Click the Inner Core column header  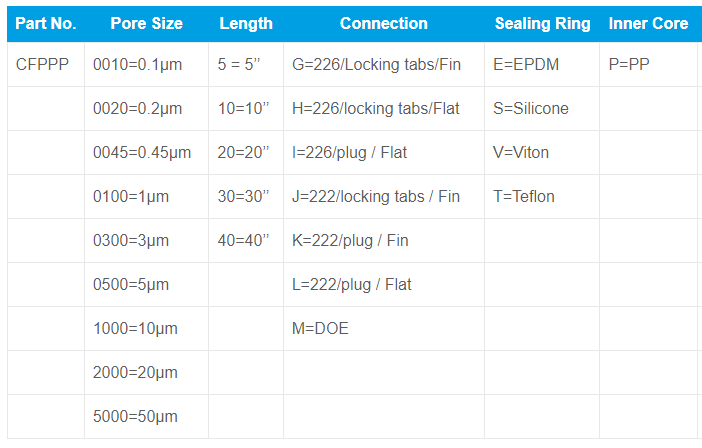[648, 23]
